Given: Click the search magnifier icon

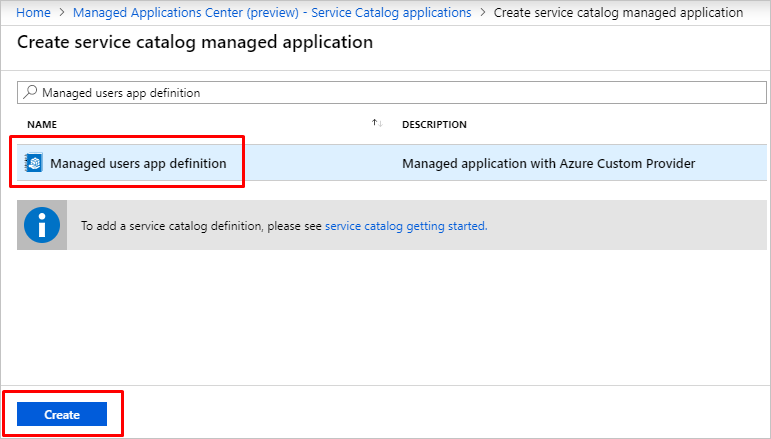Looking at the screenshot, I should click(x=30, y=92).
